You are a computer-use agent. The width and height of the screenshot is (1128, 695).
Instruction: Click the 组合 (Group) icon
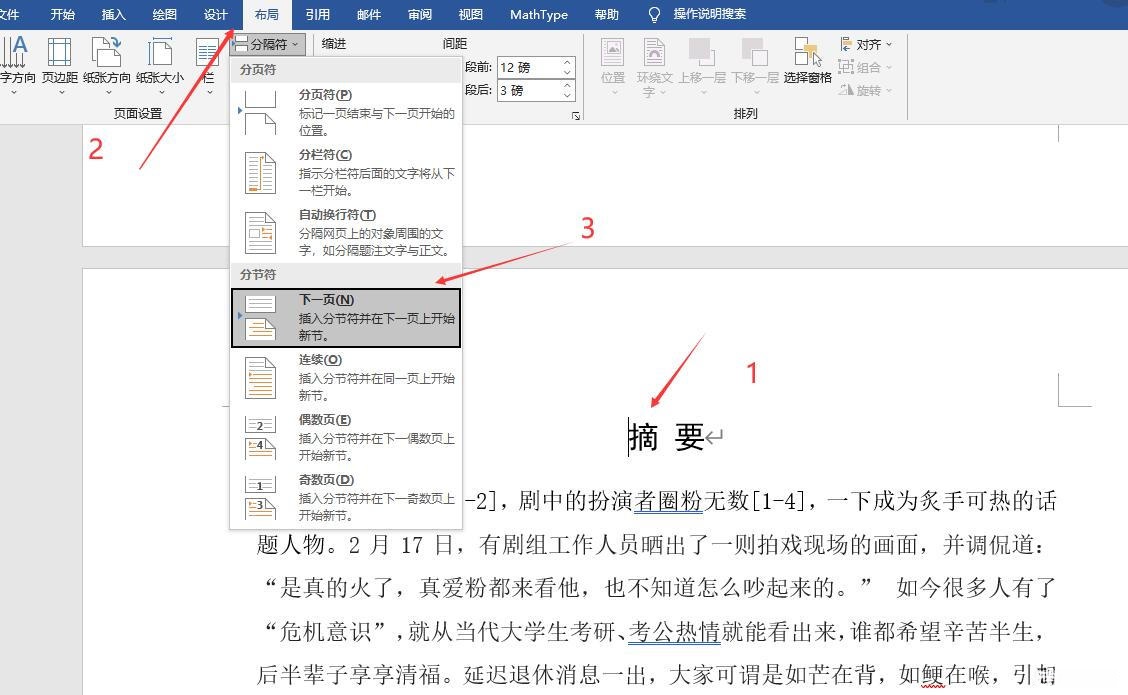tap(846, 67)
